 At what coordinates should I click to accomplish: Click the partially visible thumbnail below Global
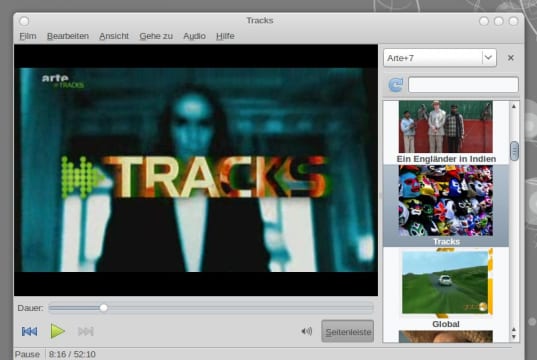pos(446,336)
